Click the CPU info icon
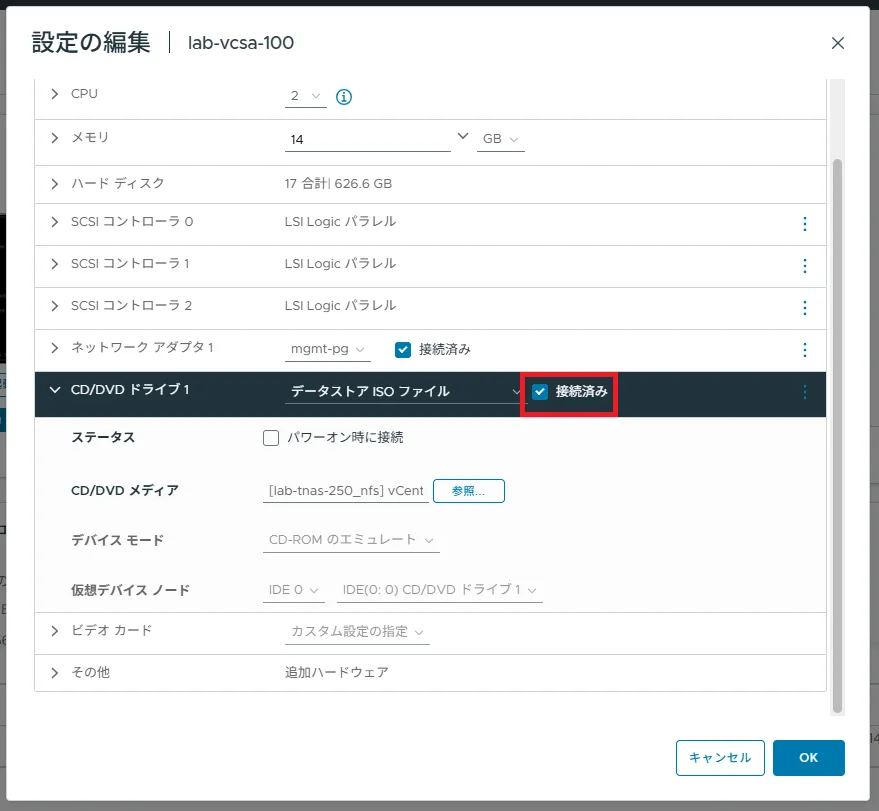This screenshot has width=879, height=811. pyautogui.click(x=344, y=97)
